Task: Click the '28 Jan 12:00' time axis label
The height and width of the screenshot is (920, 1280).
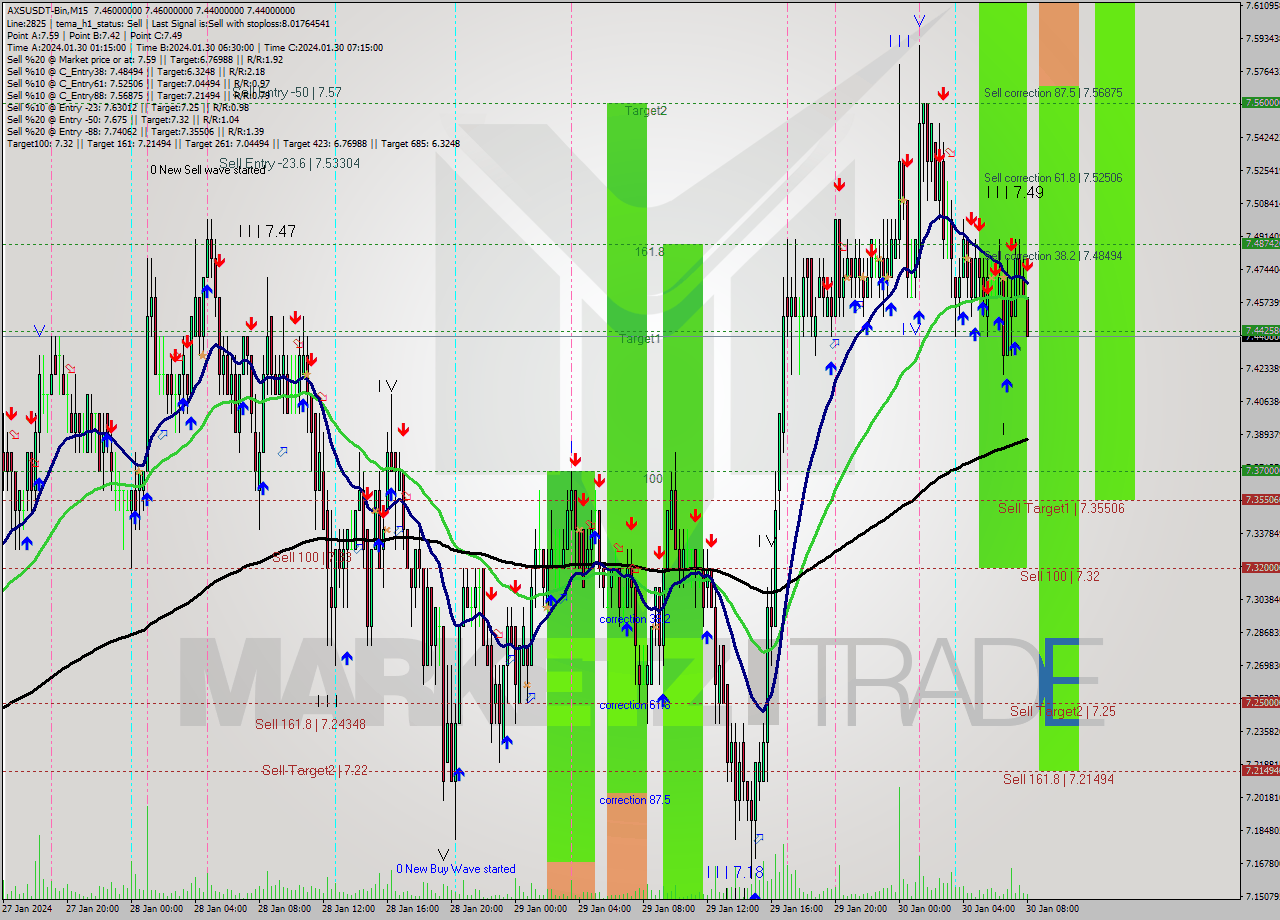Action: [350, 909]
